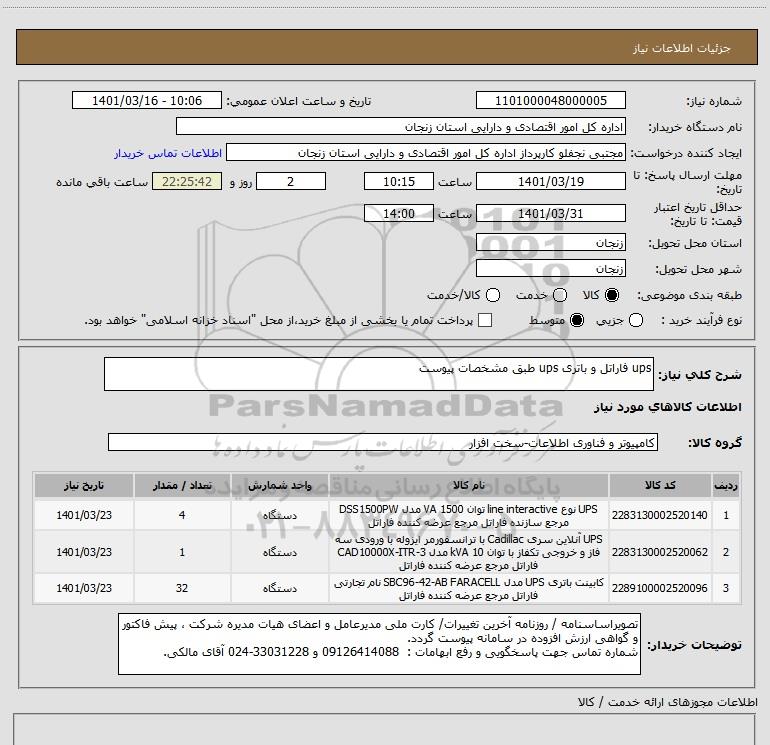770x745 pixels.
Task: Click the واحد شمارش column header
Action: (279, 486)
